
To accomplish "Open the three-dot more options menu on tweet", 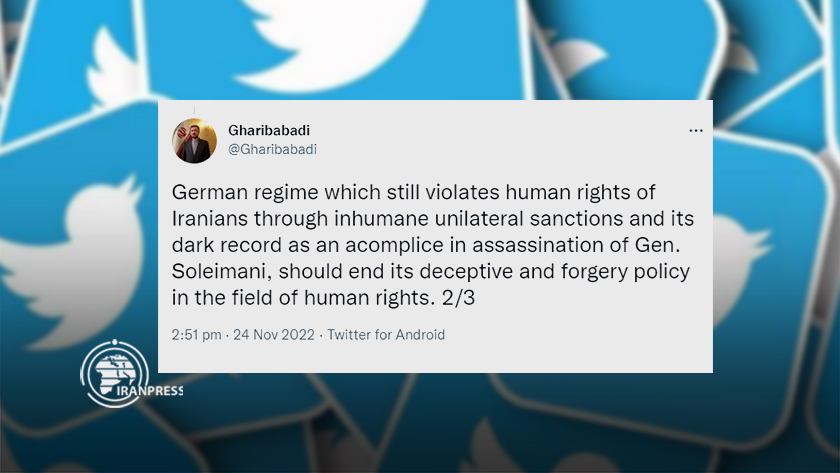I will click(x=695, y=131).
